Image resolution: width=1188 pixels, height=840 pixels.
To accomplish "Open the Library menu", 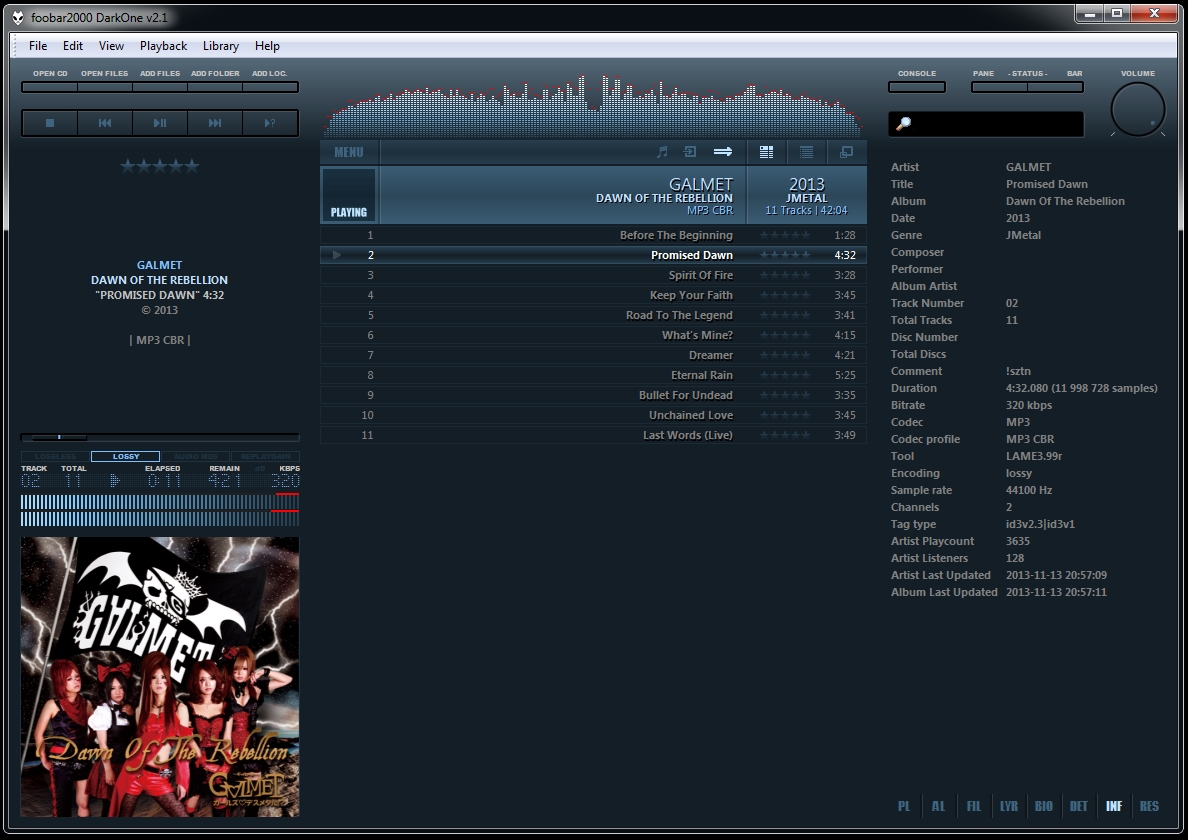I will point(220,45).
